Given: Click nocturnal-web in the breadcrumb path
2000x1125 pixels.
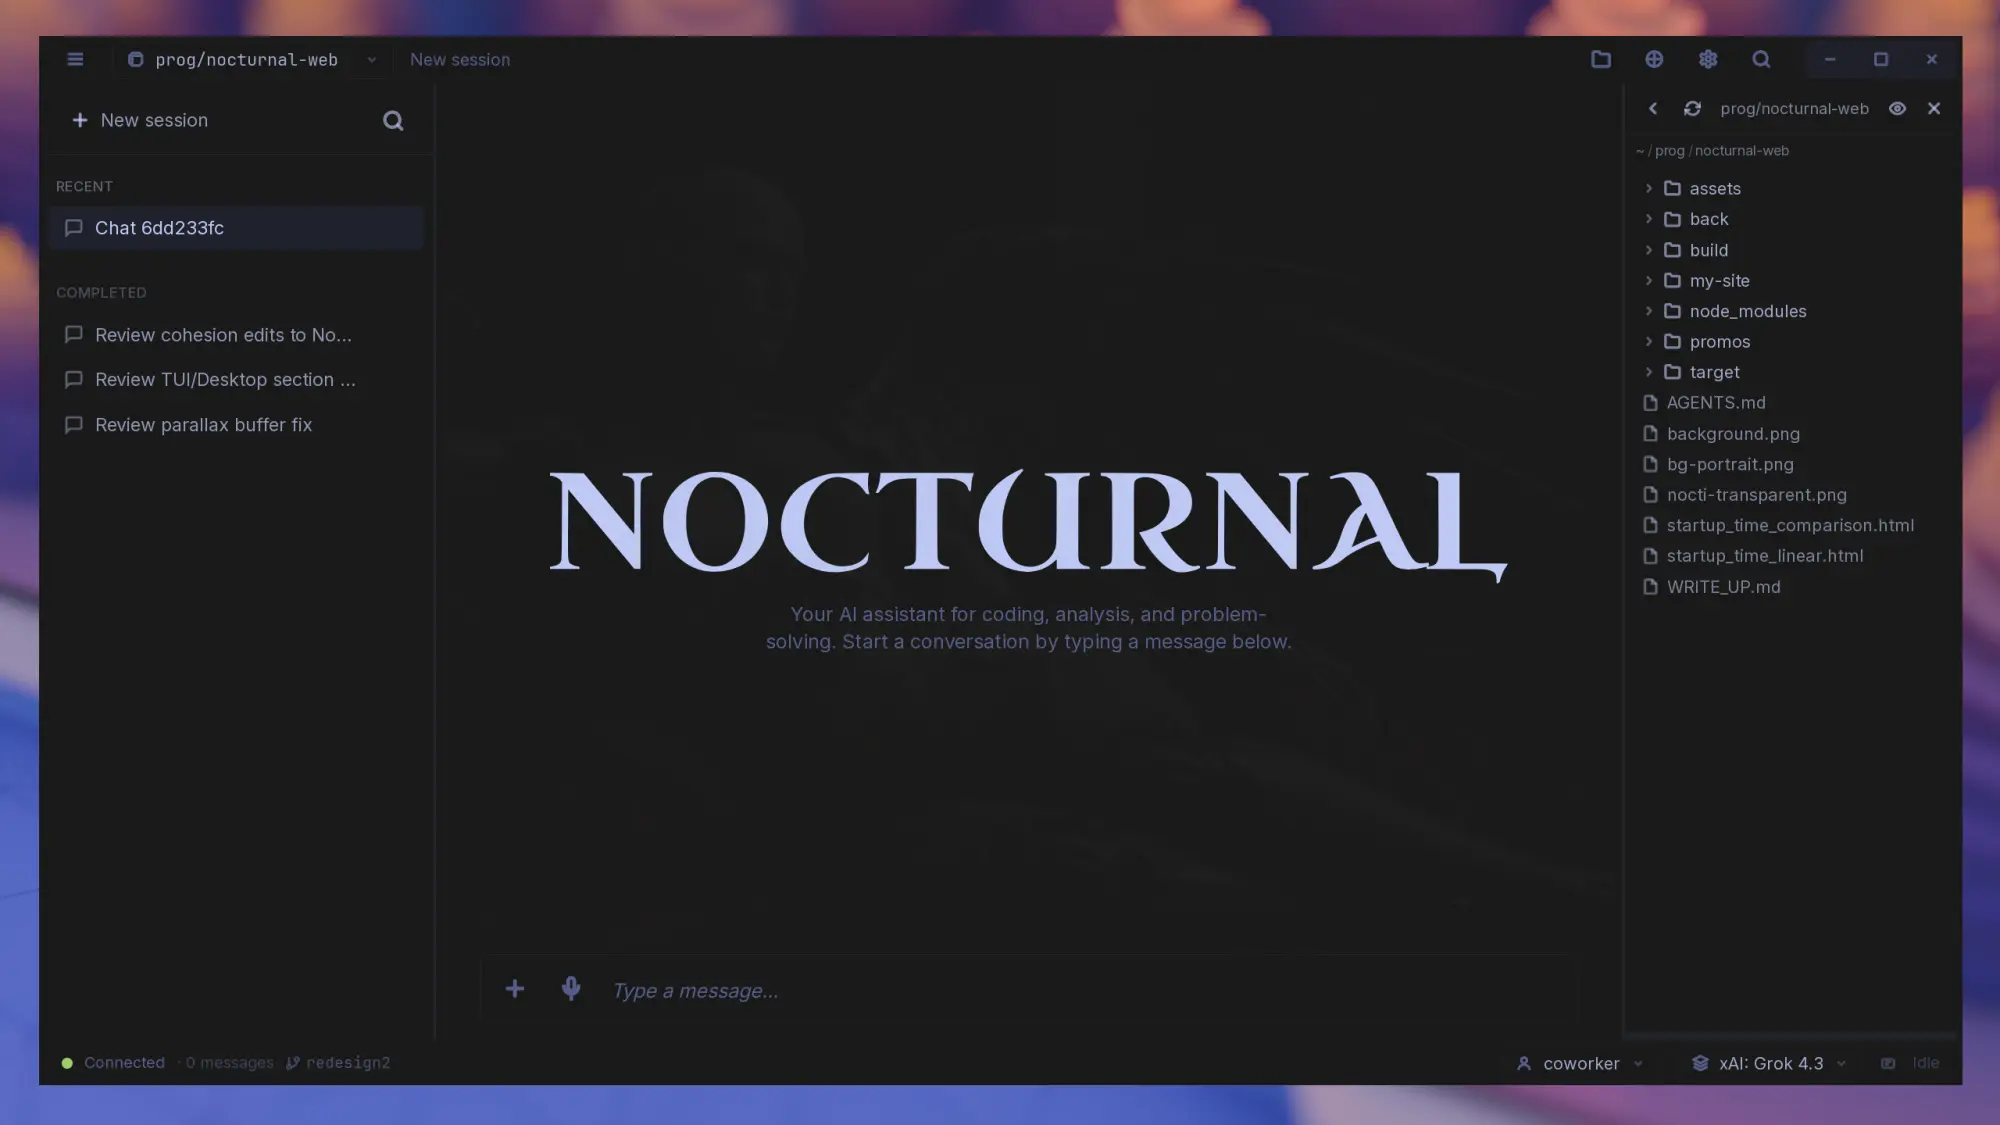Looking at the screenshot, I should (1741, 151).
